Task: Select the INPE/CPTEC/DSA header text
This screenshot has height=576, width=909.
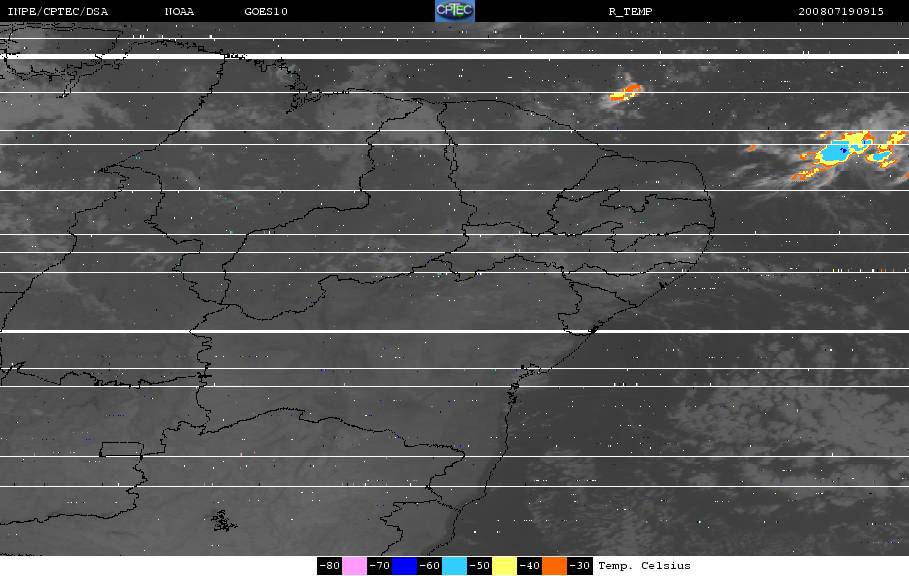Action: coord(57,12)
